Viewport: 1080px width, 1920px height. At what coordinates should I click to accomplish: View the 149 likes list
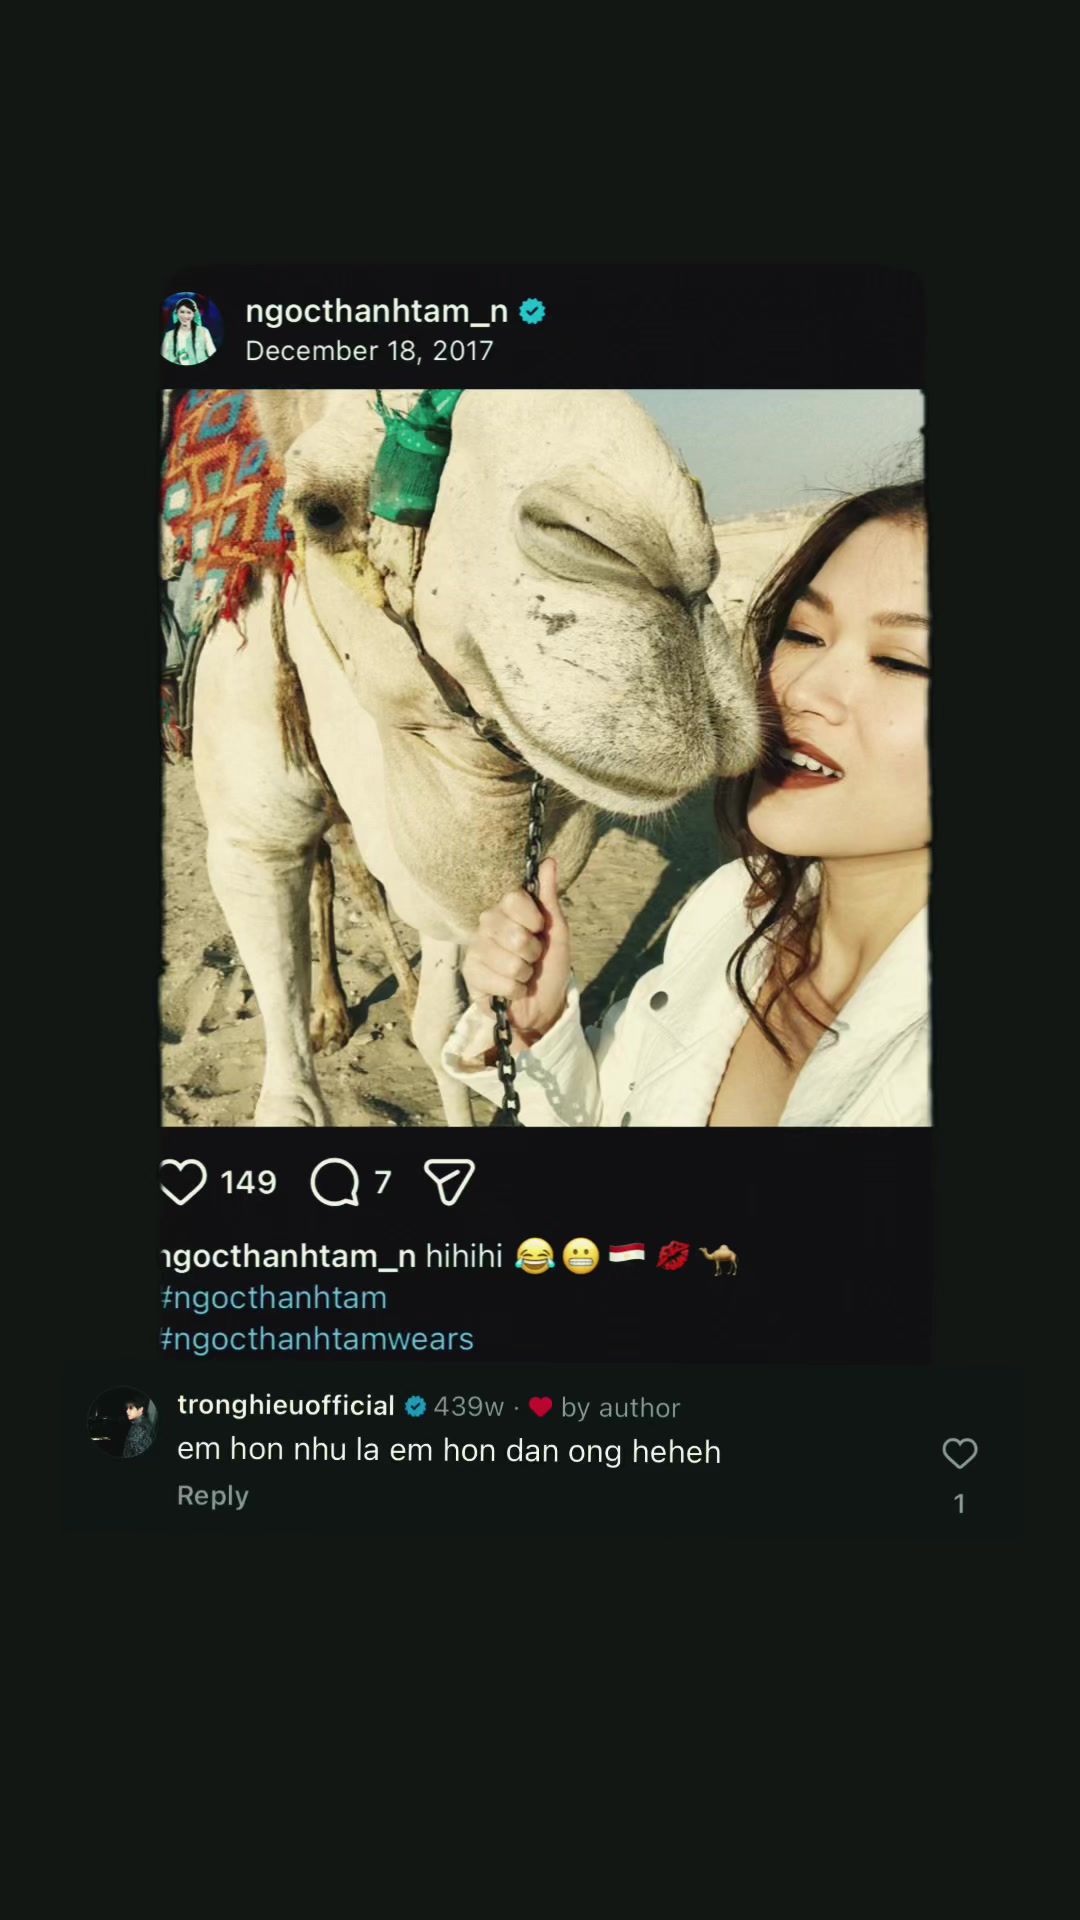point(248,1182)
